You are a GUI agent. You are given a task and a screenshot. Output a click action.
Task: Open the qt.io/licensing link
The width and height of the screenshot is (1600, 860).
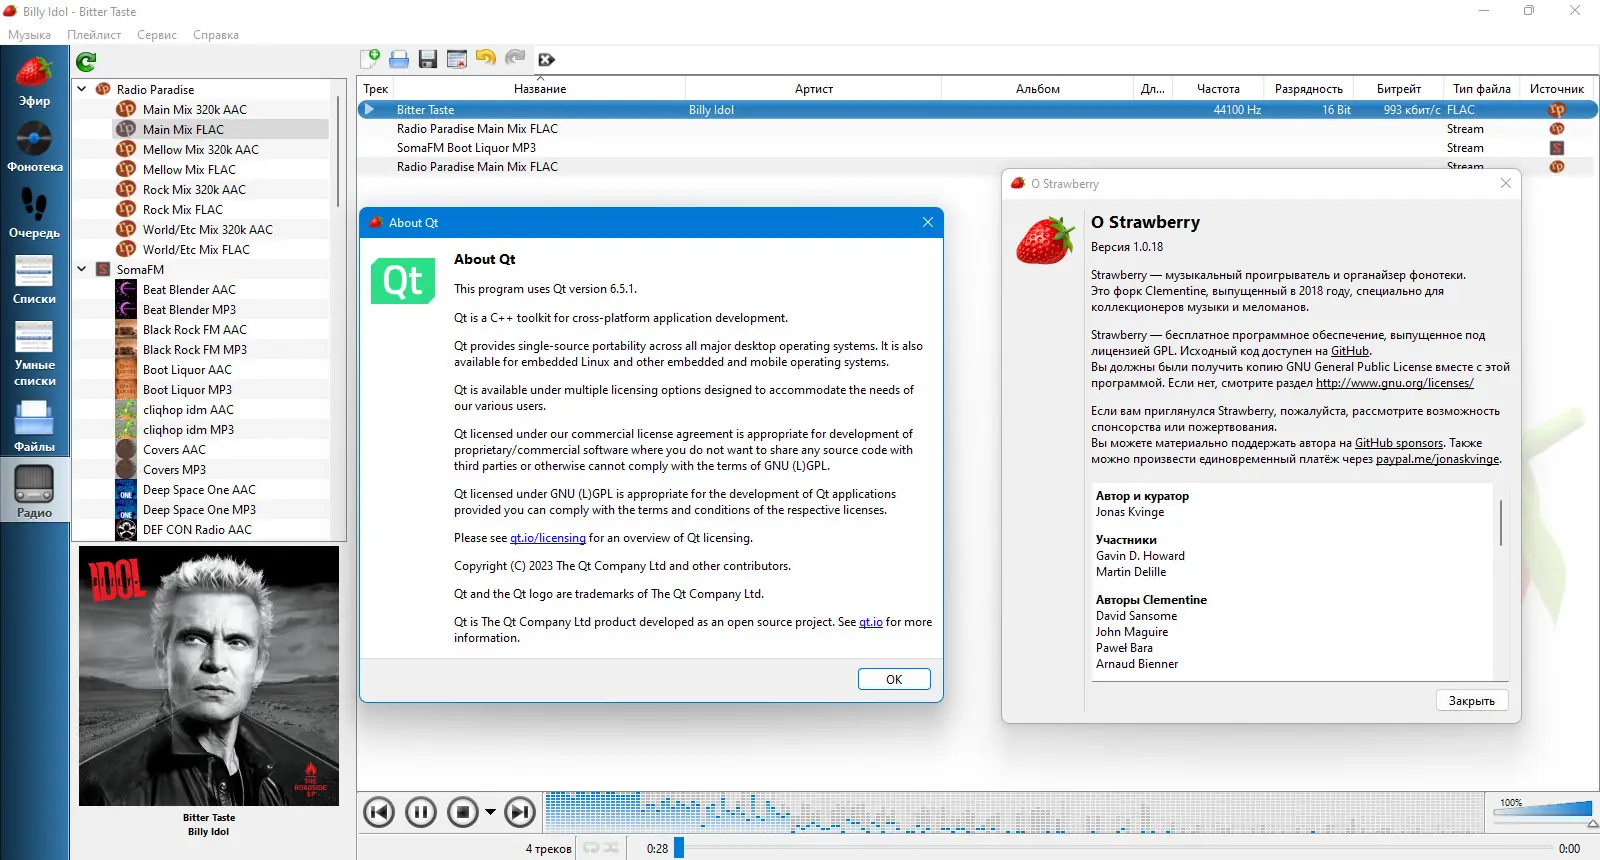pos(548,538)
